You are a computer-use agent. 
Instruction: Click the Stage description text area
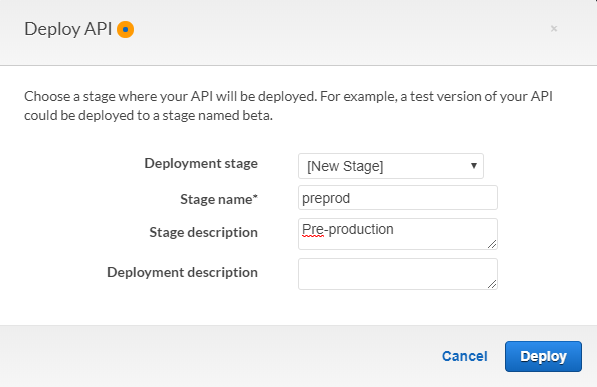397,234
